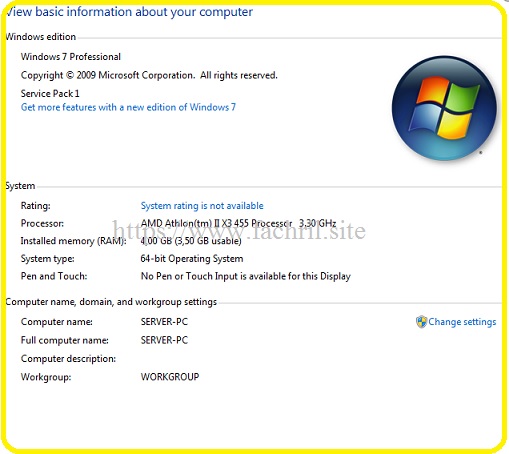Click the Windows edition section label

(x=41, y=37)
